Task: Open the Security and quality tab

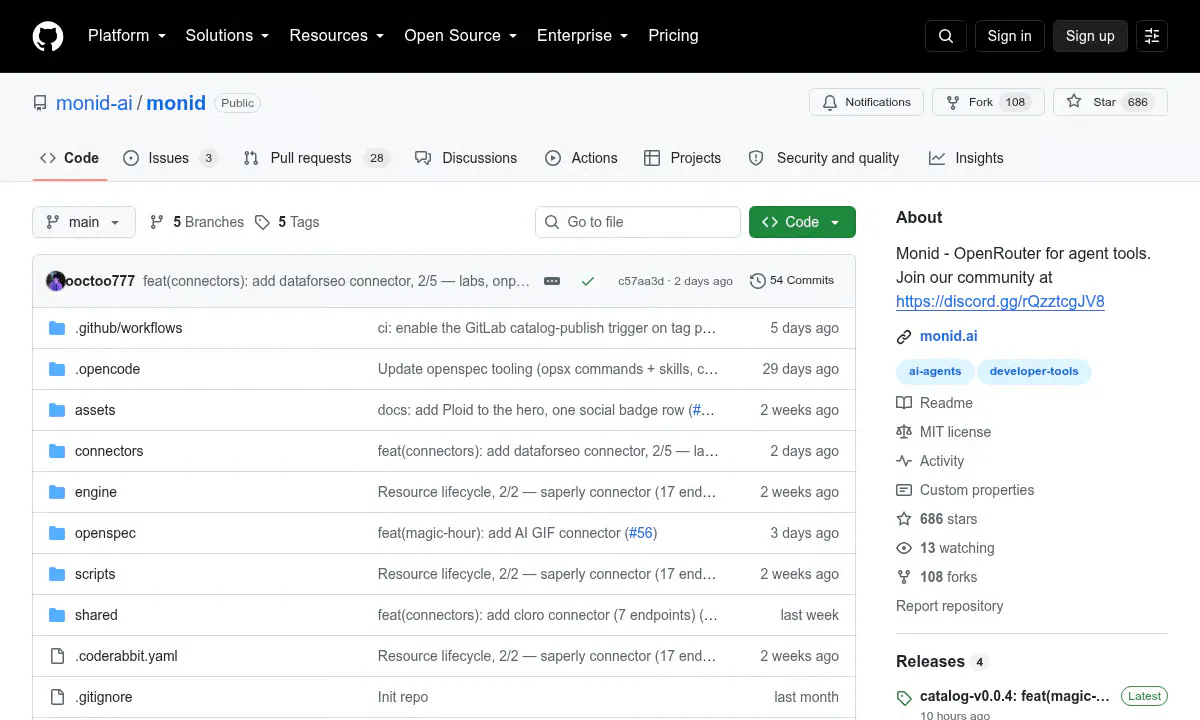Action: 824,158
